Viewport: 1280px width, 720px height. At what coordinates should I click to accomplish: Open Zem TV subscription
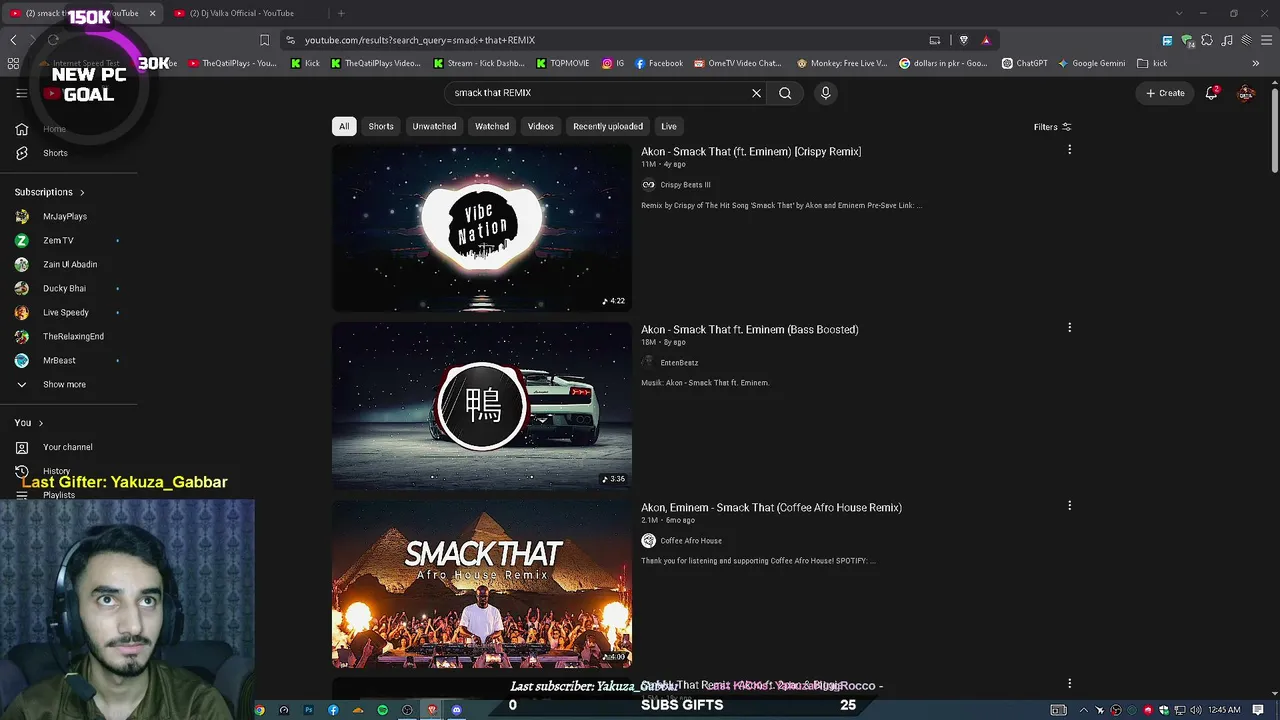58,240
